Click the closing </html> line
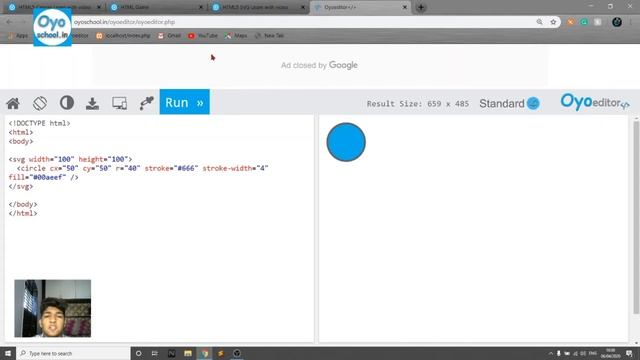 23,213
